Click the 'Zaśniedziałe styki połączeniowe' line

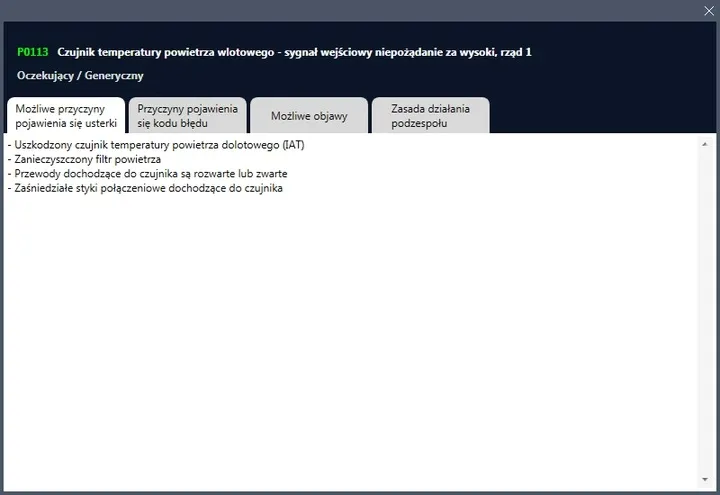pyautogui.click(x=148, y=187)
